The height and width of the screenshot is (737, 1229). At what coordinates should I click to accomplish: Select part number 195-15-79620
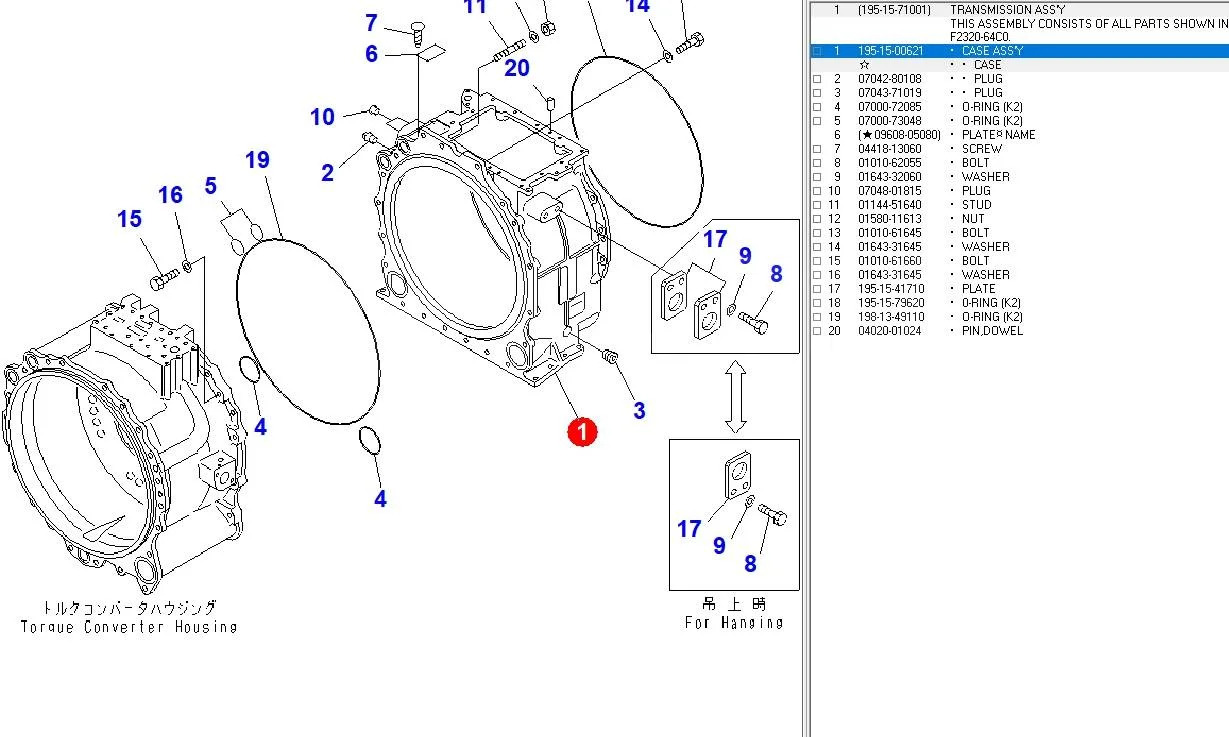(892, 303)
